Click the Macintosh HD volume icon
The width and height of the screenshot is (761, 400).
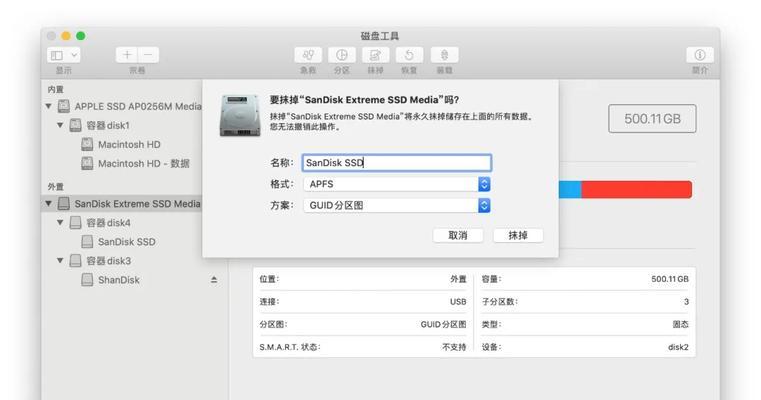87,144
